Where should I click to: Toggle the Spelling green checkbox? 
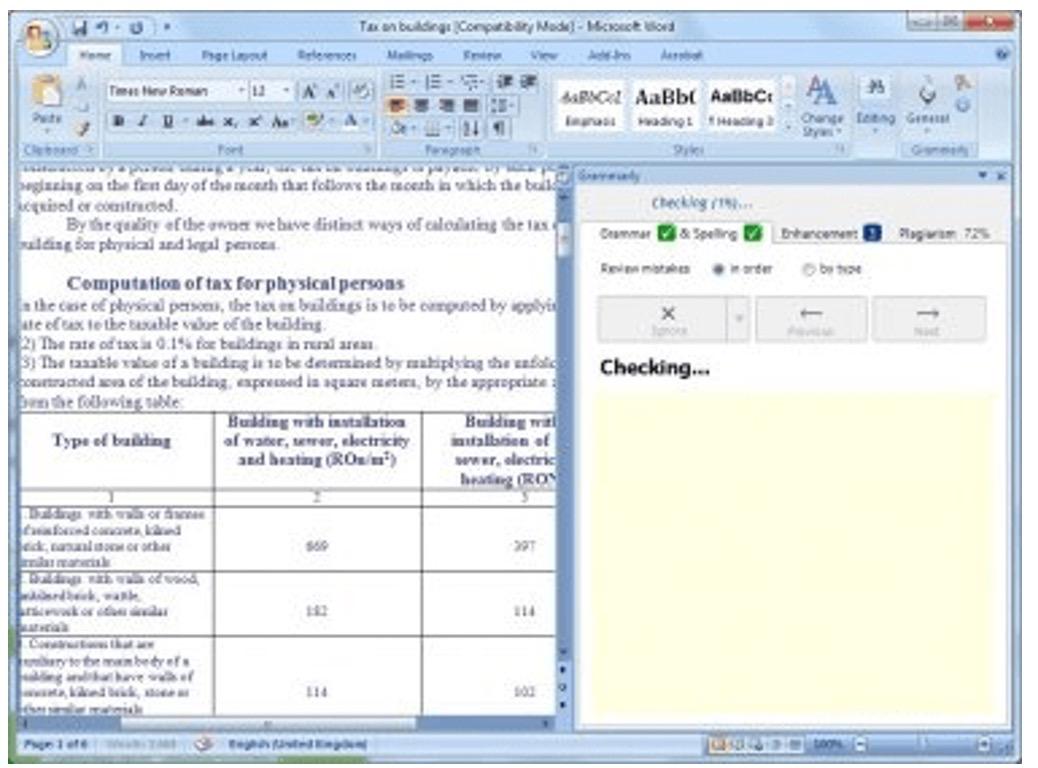click(753, 233)
